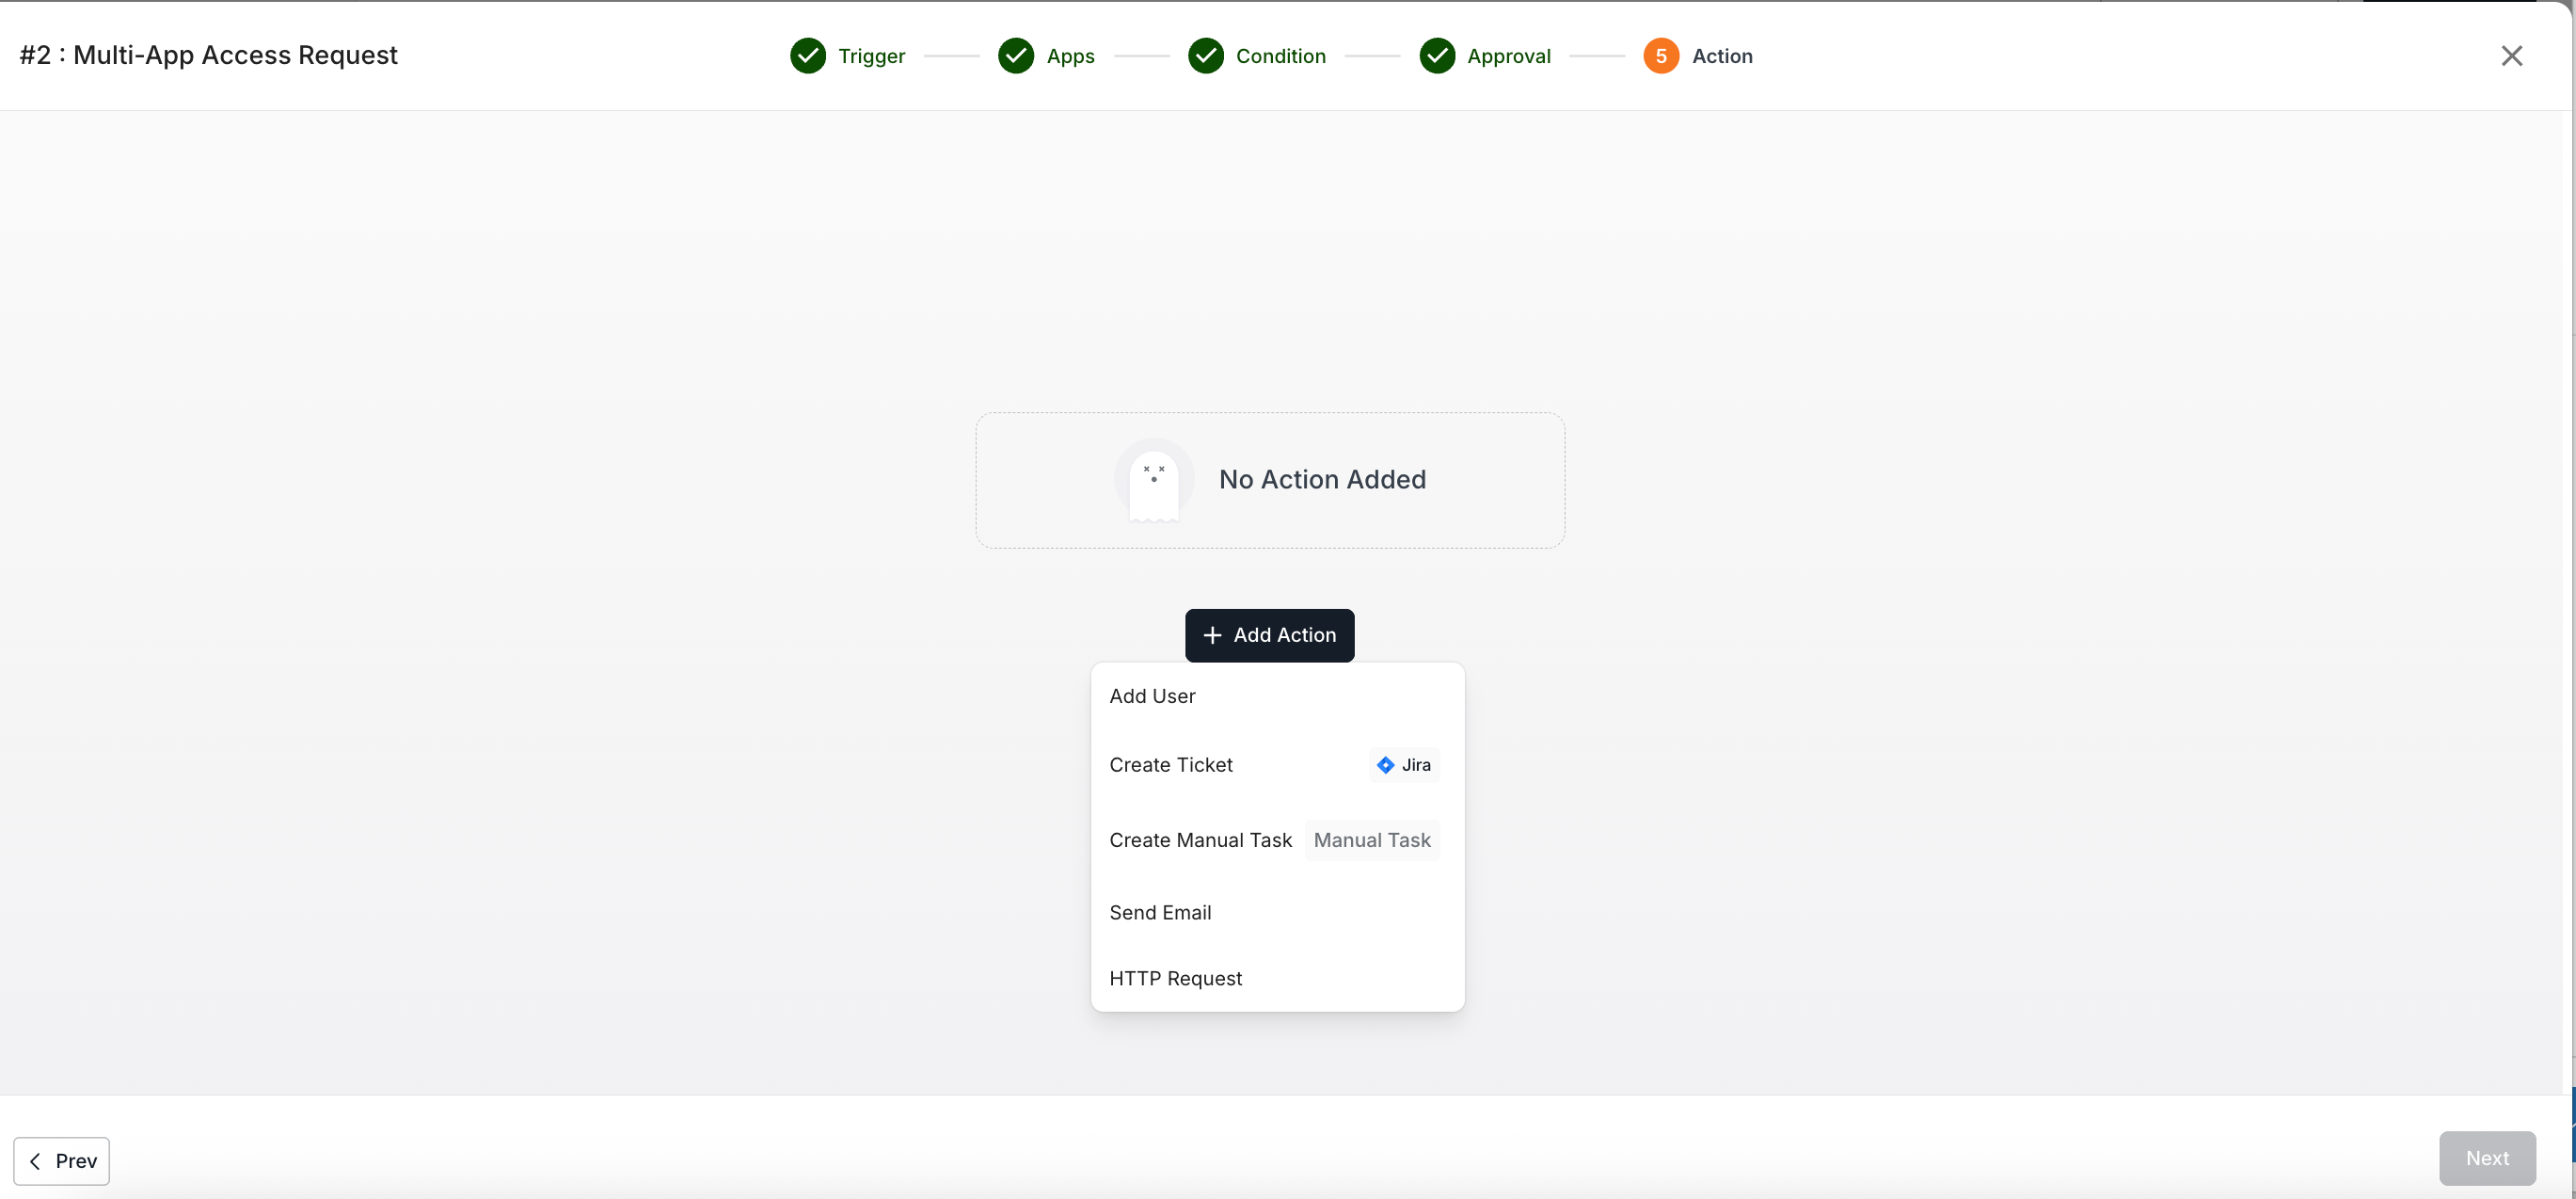Click the Condition step checkmark icon
Screen dimensions: 2576x1199
tap(1205, 56)
